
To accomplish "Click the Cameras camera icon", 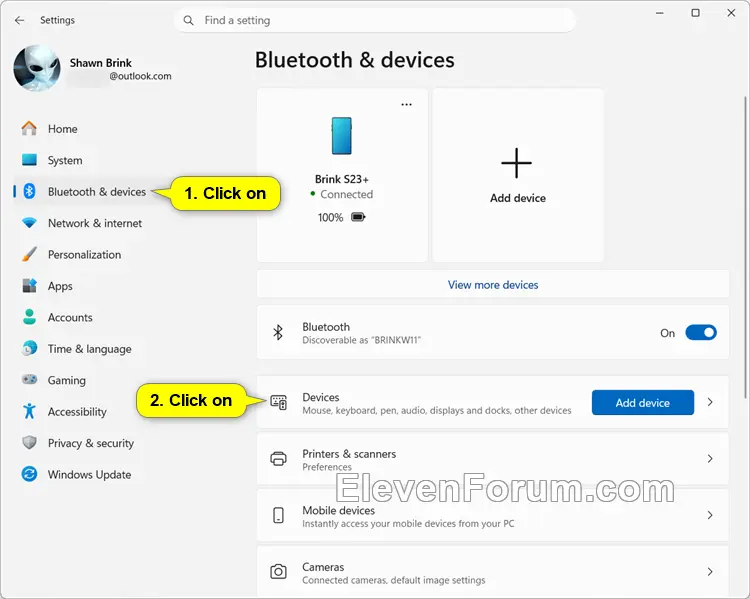I will click(278, 571).
